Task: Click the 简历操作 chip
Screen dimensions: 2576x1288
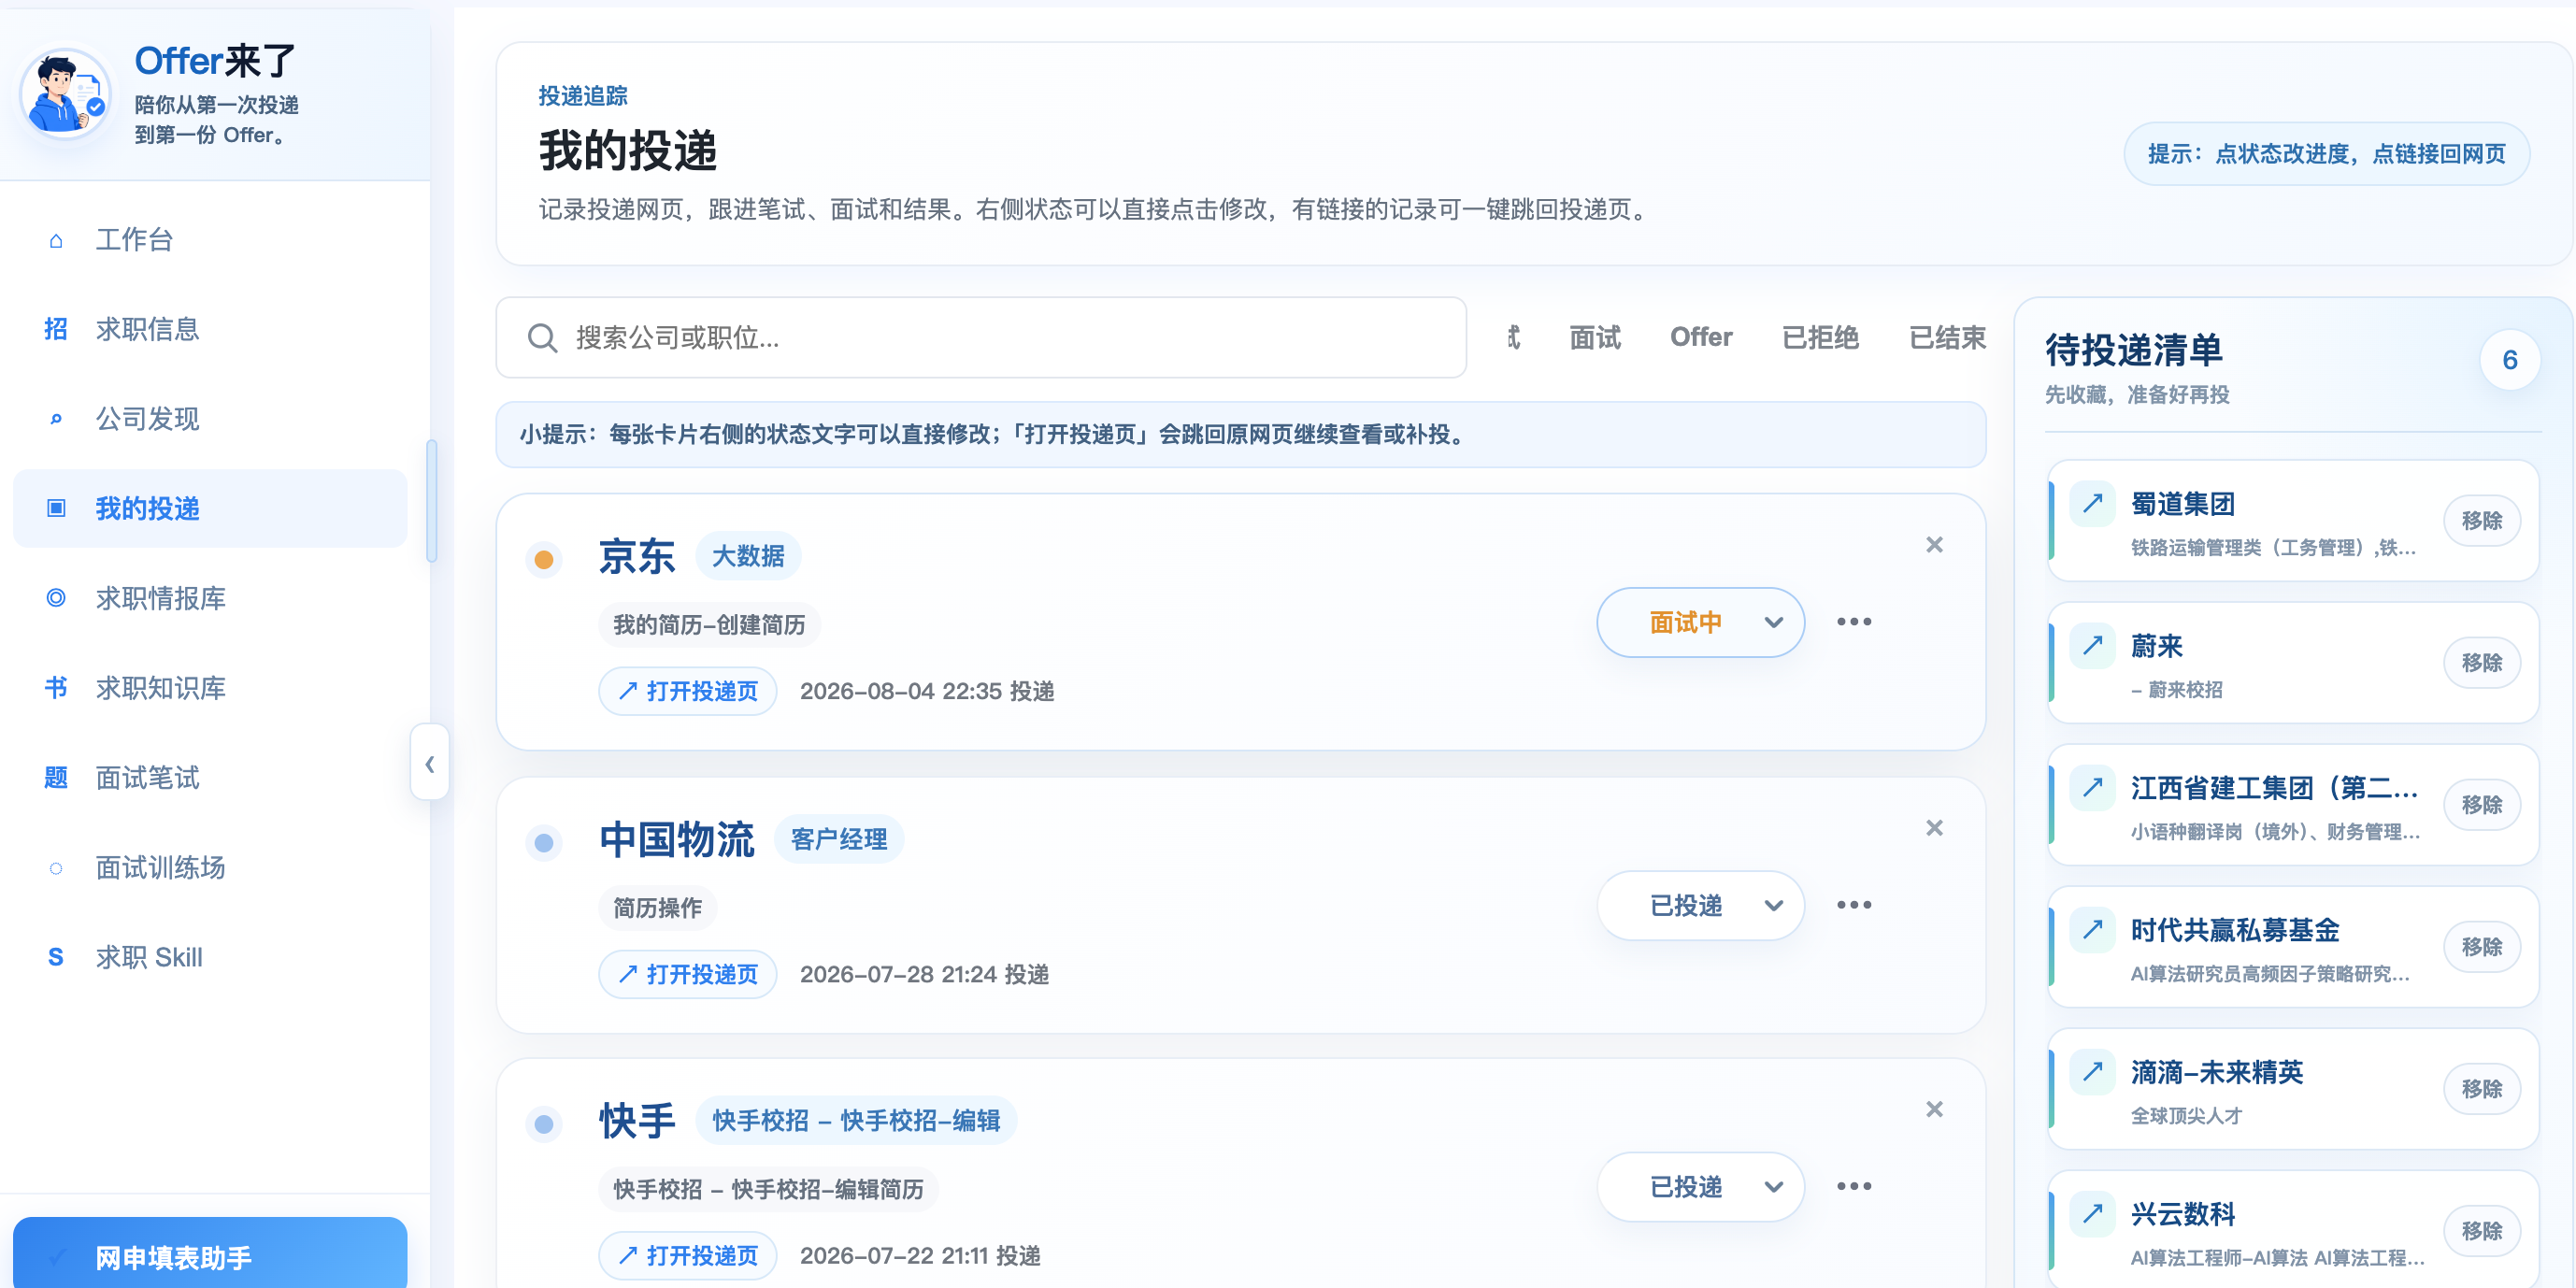Action: point(657,908)
